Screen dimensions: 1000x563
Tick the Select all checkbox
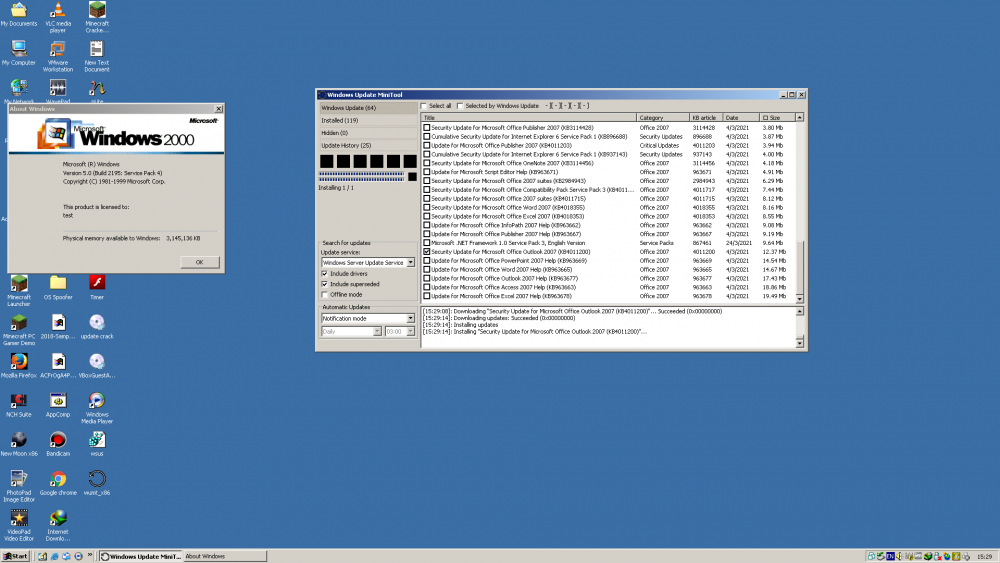tap(423, 106)
